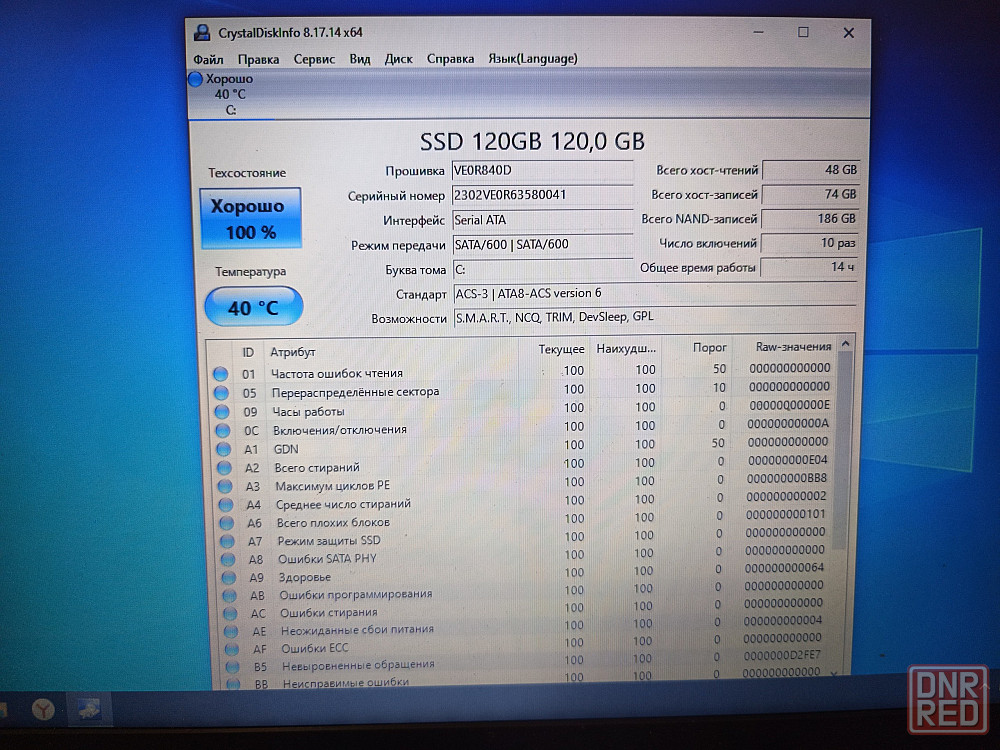The height and width of the screenshot is (750, 1000).
Task: Click the Атрибут column header
Action: 293,352
